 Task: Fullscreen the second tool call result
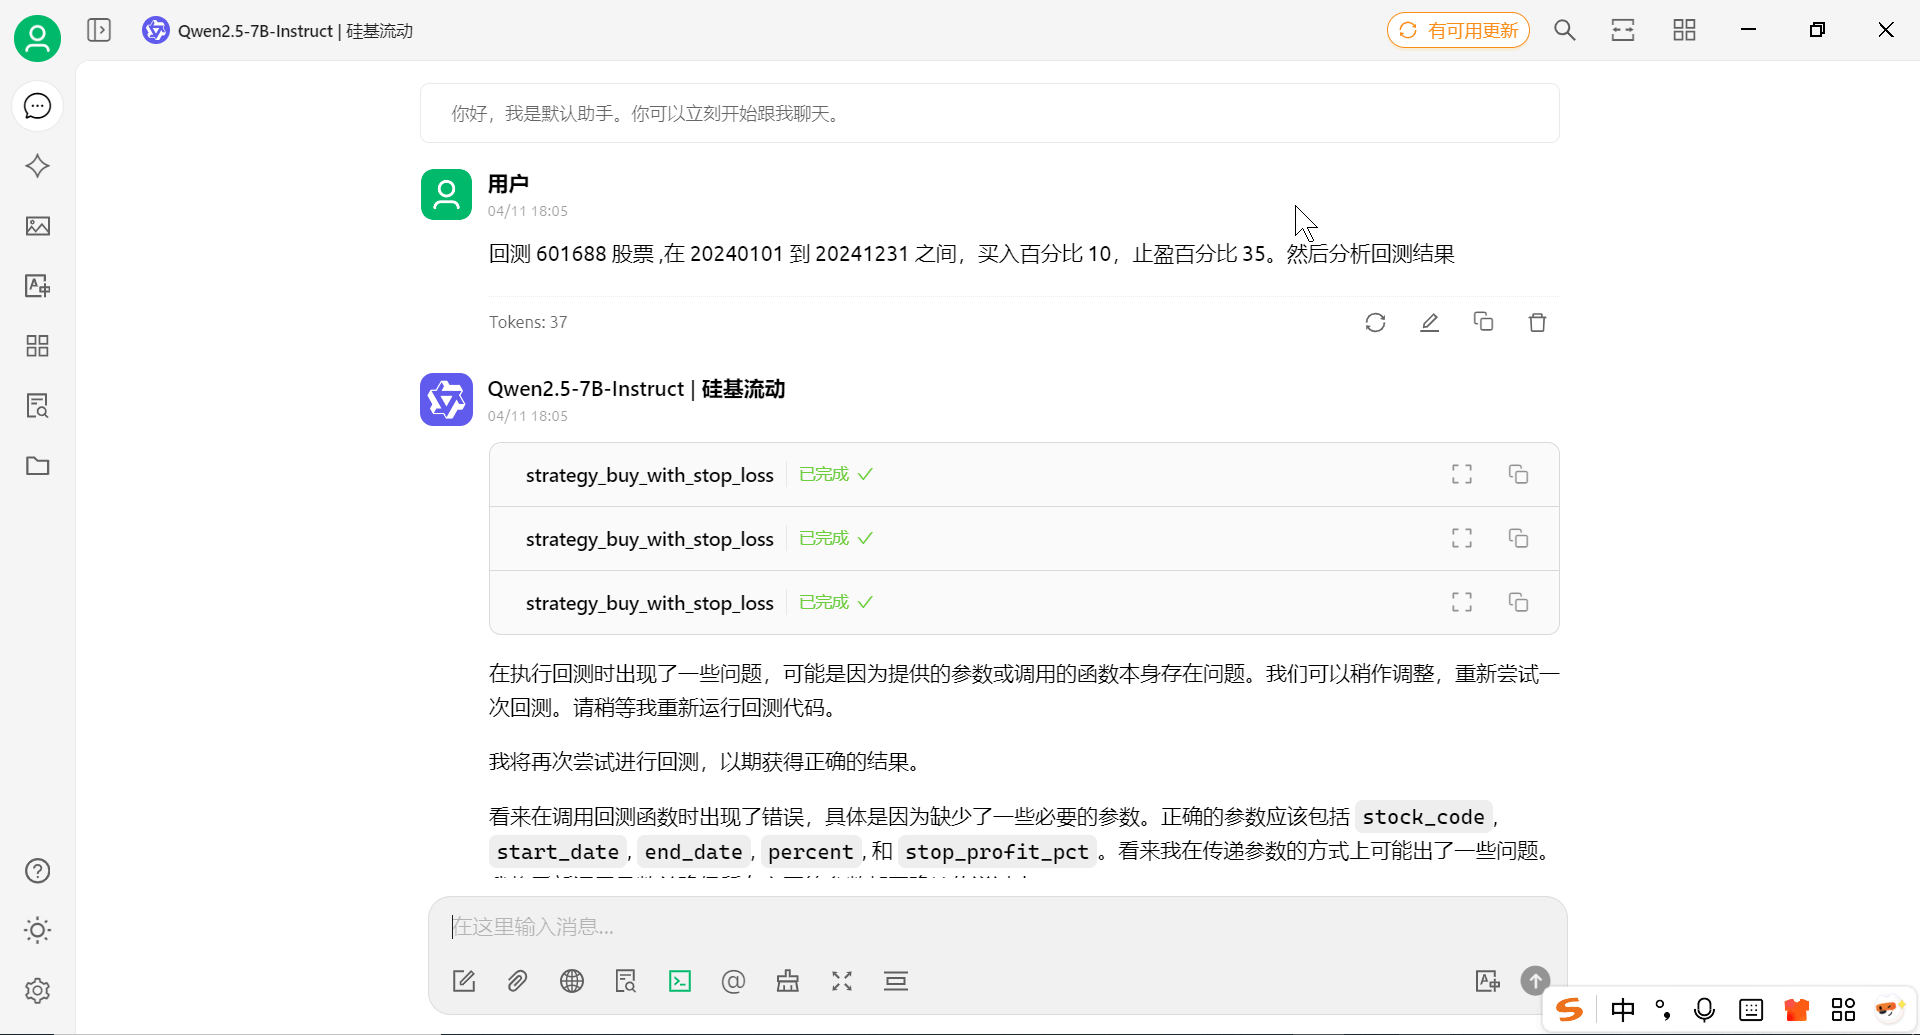pos(1462,538)
